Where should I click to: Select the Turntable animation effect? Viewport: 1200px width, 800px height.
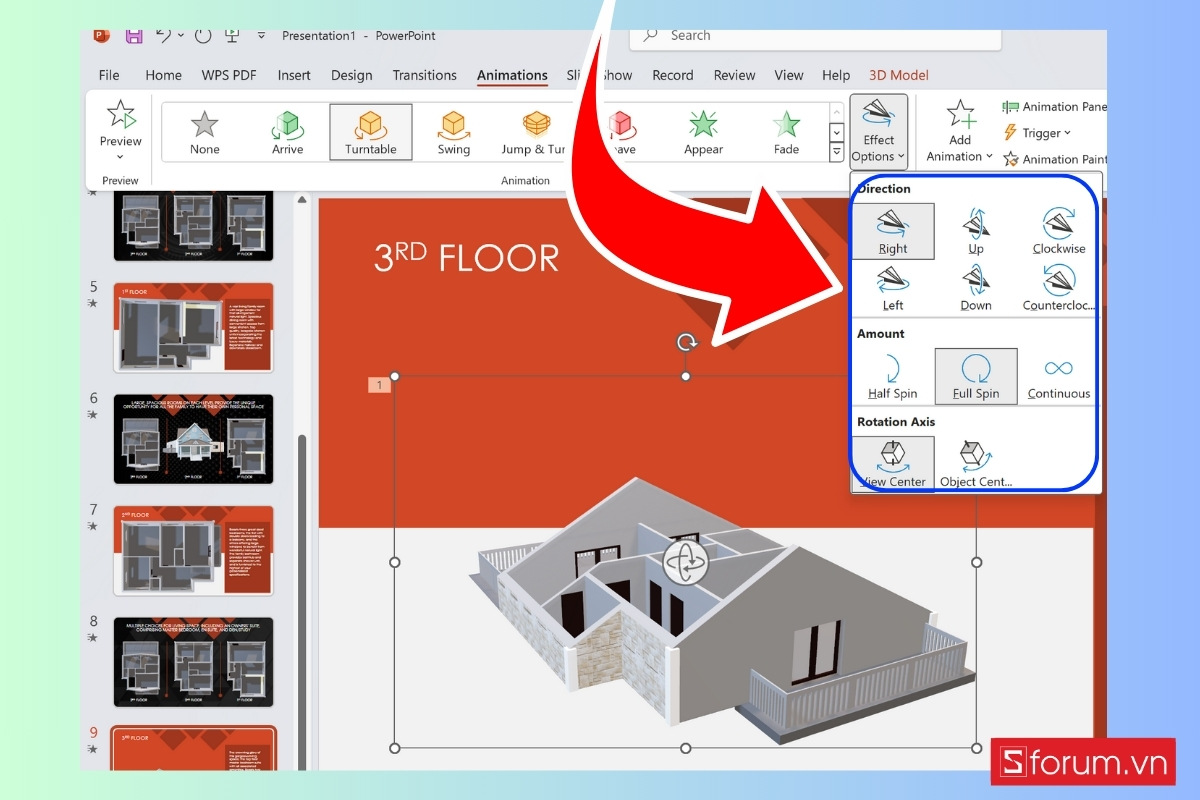[370, 131]
